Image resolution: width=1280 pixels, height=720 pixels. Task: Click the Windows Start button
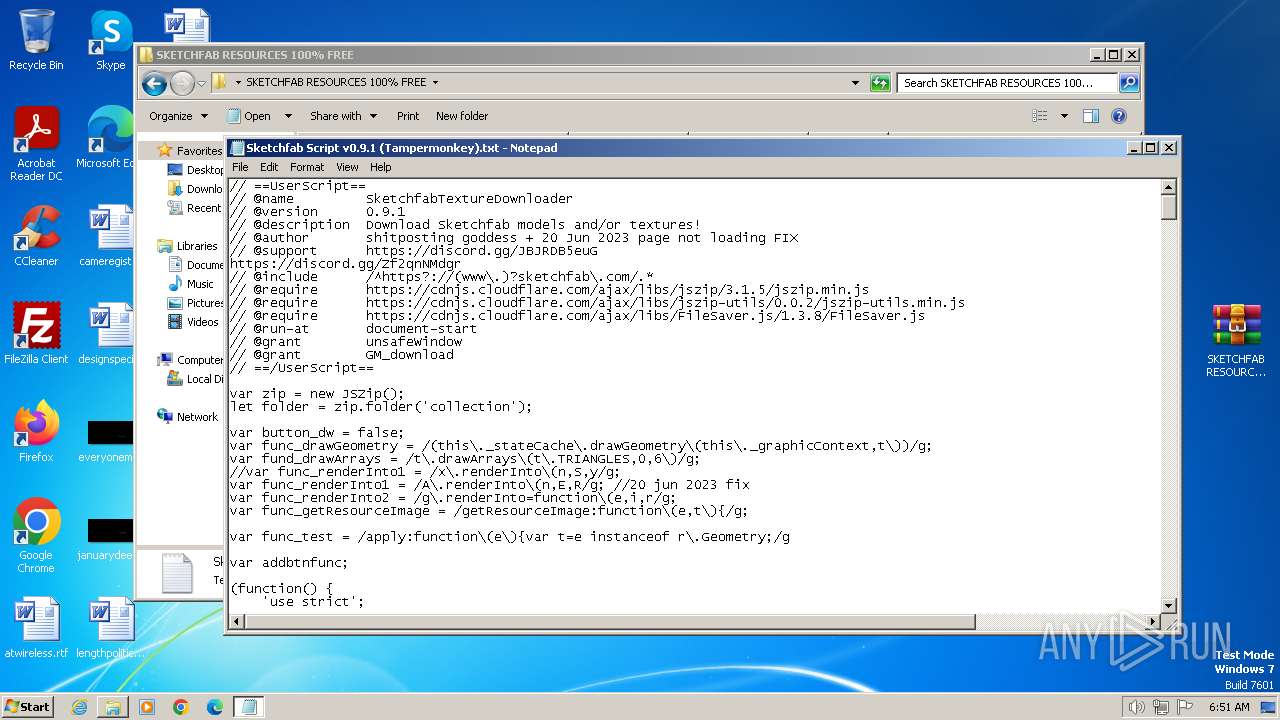pyautogui.click(x=28, y=707)
